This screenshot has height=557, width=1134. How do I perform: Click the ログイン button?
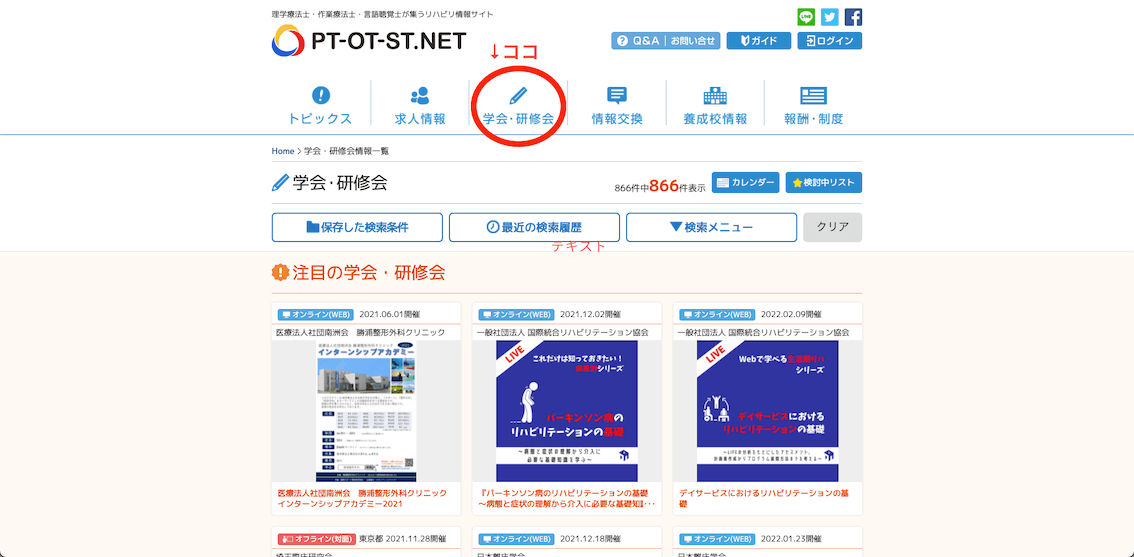pyautogui.click(x=830, y=41)
